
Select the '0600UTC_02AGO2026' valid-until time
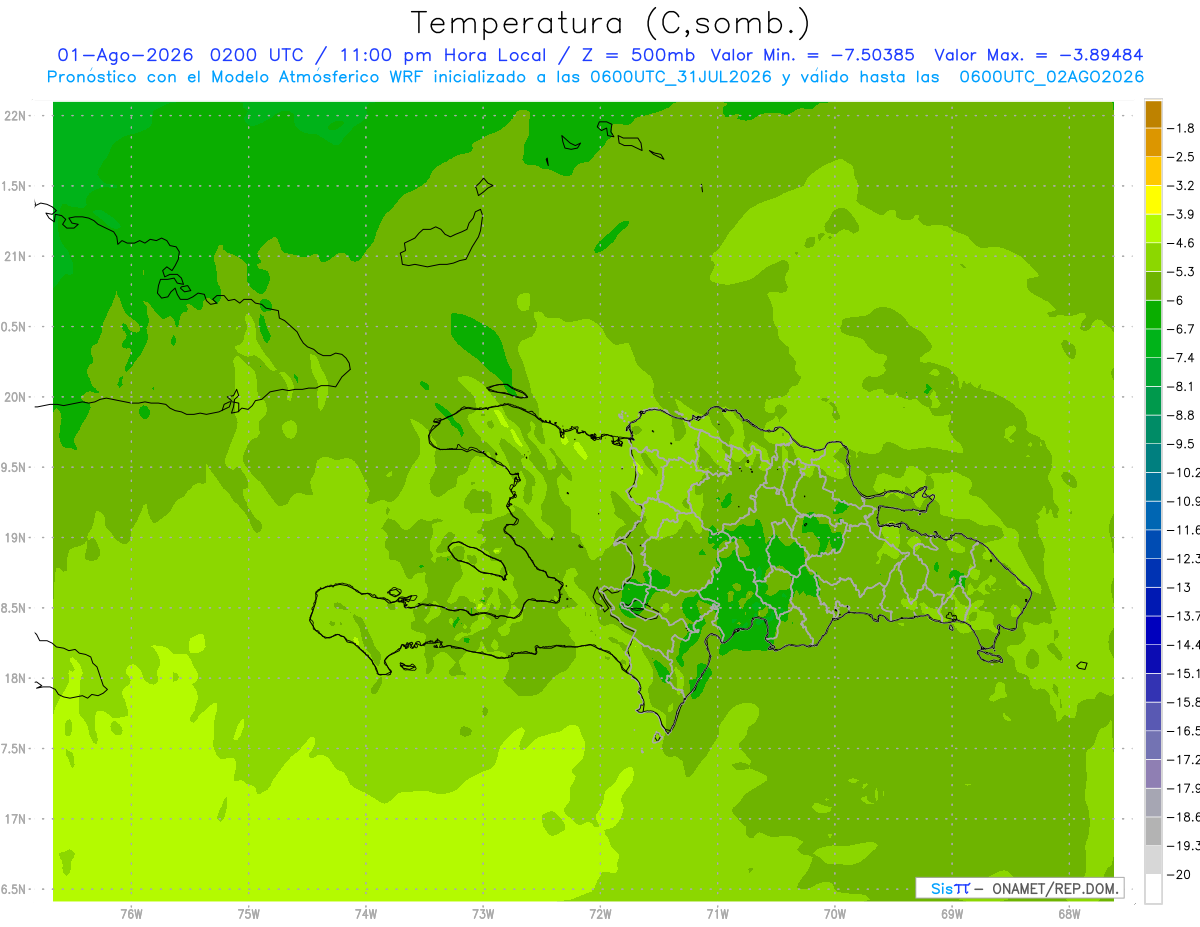click(x=1052, y=77)
